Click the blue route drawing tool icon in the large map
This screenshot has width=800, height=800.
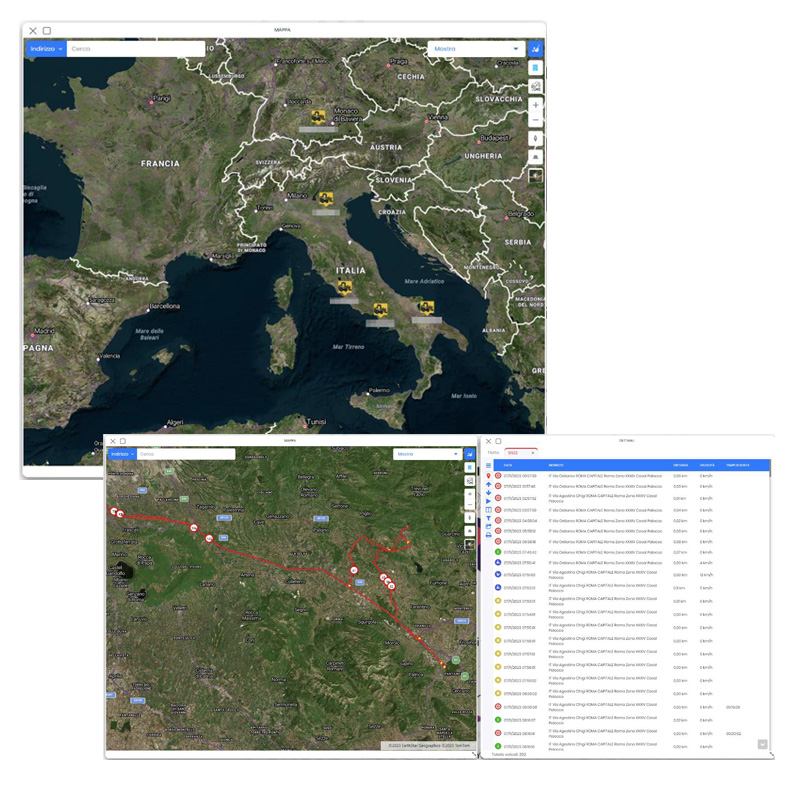pyautogui.click(x=536, y=48)
